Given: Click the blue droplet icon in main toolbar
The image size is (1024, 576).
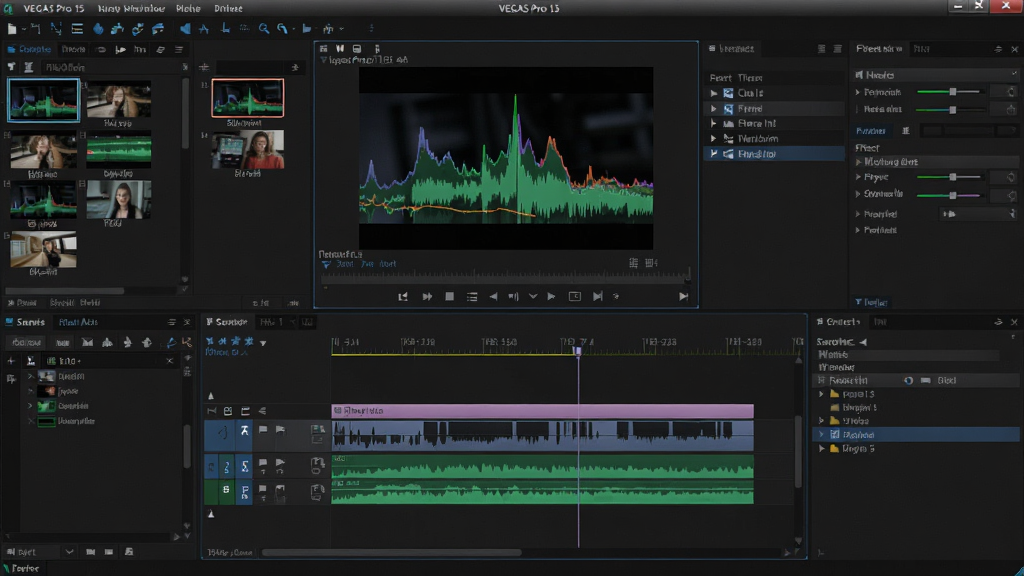Looking at the screenshot, I should pos(98,29).
